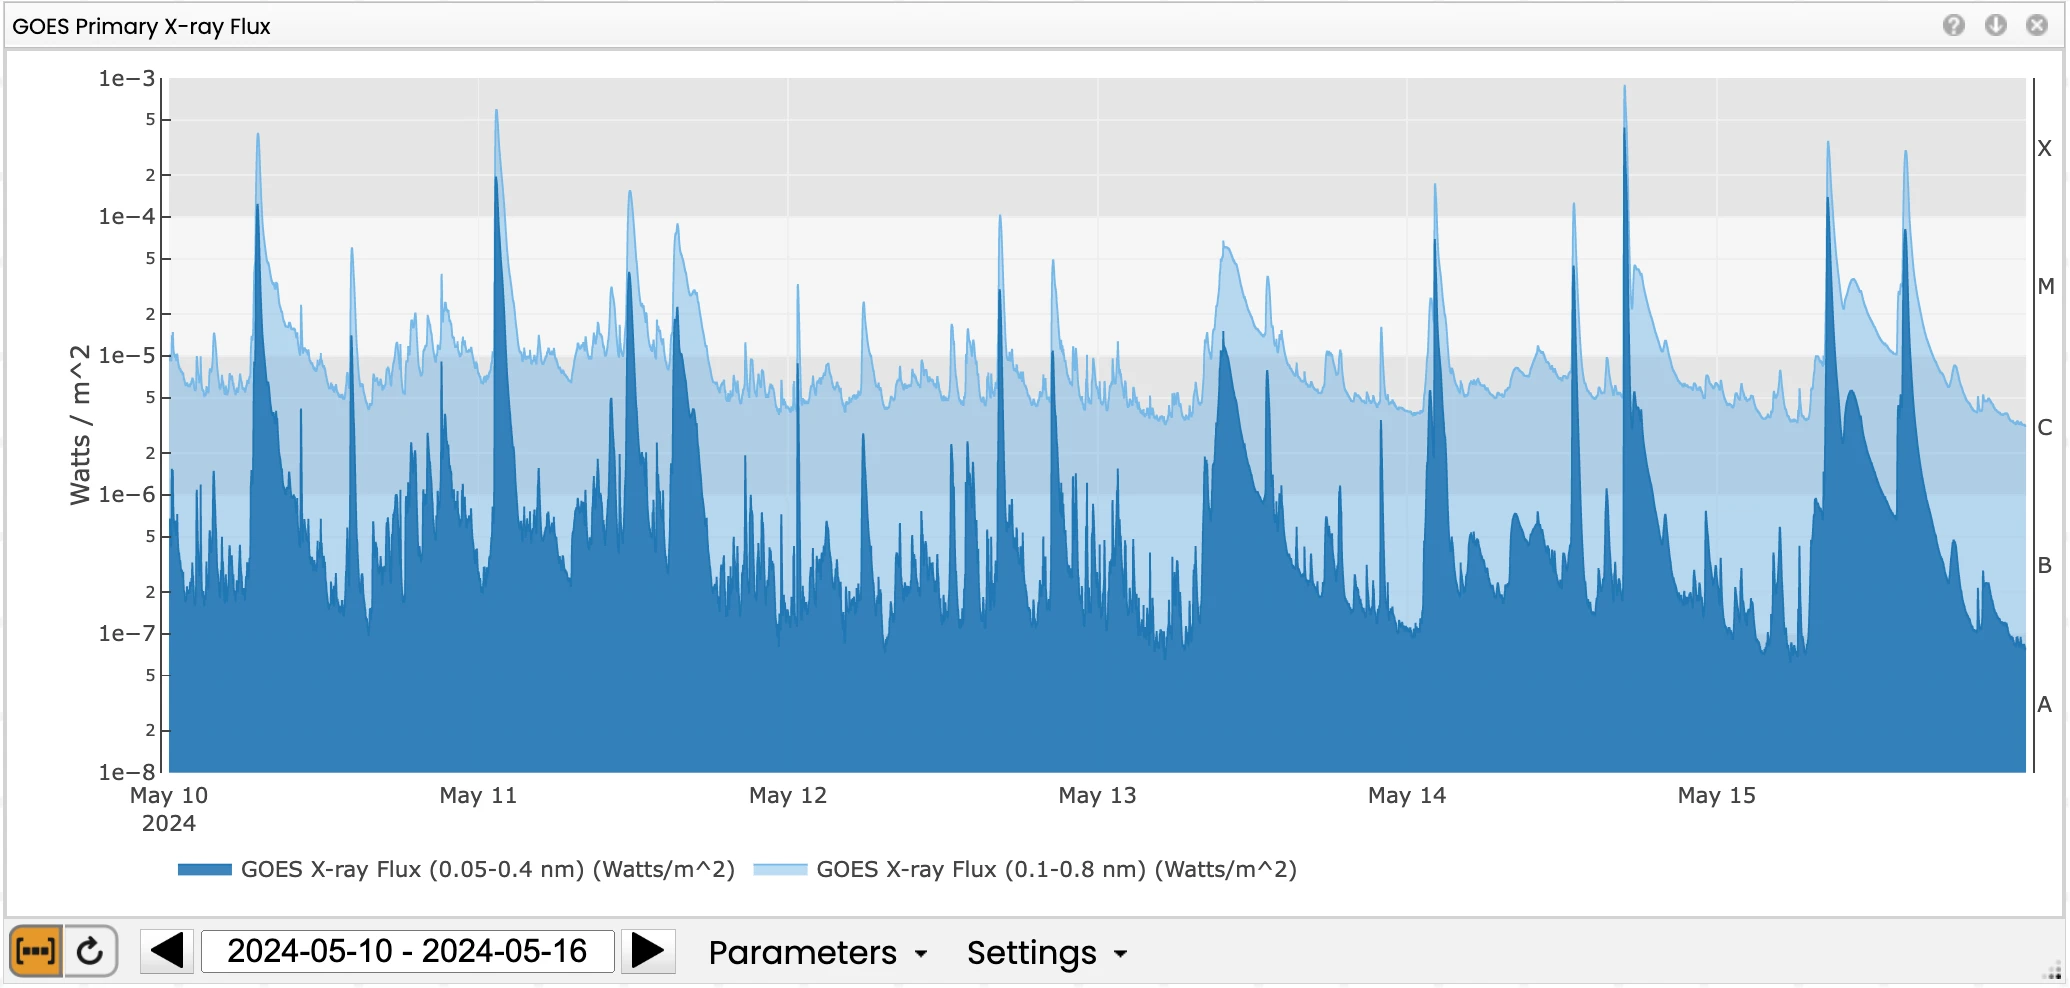The image size is (2070, 988).
Task: Click the resize grip at bottom-right corner
Action: click(x=2053, y=971)
